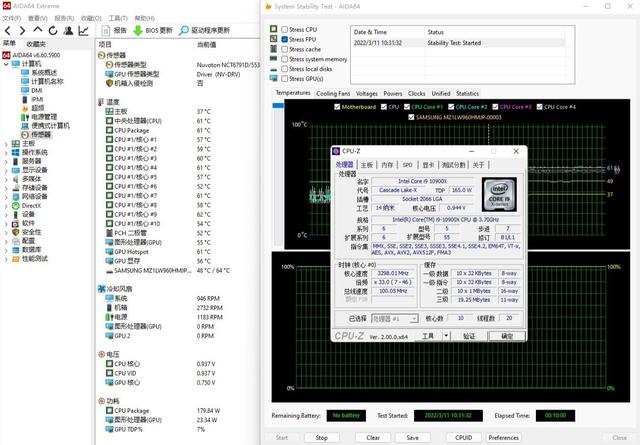
Task: Uncheck the Stress FPU checkbox
Action: (284, 40)
